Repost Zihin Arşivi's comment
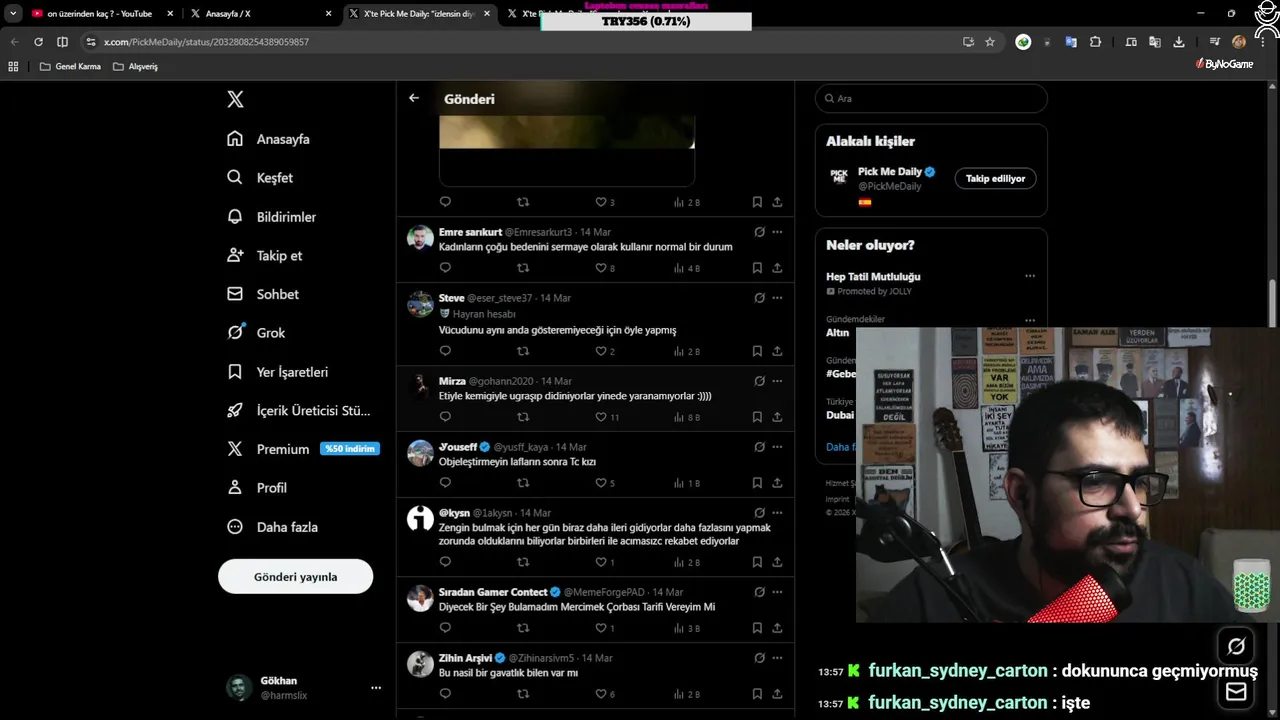 point(523,694)
